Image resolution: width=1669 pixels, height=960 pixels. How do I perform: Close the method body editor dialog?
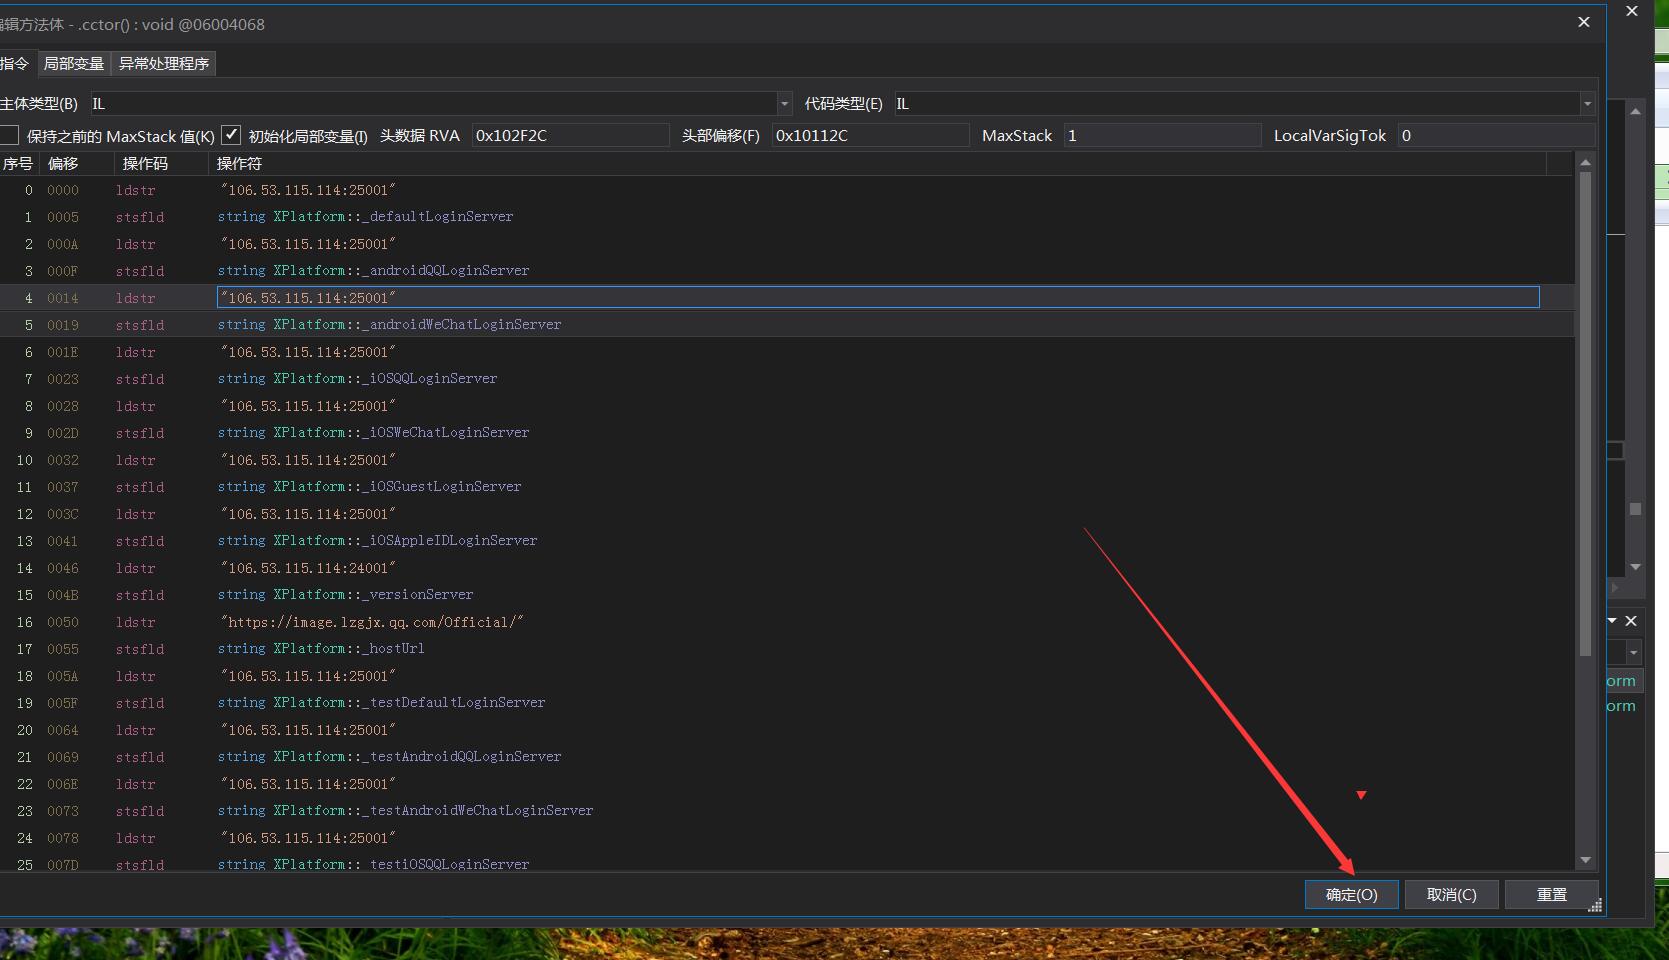(x=1584, y=22)
